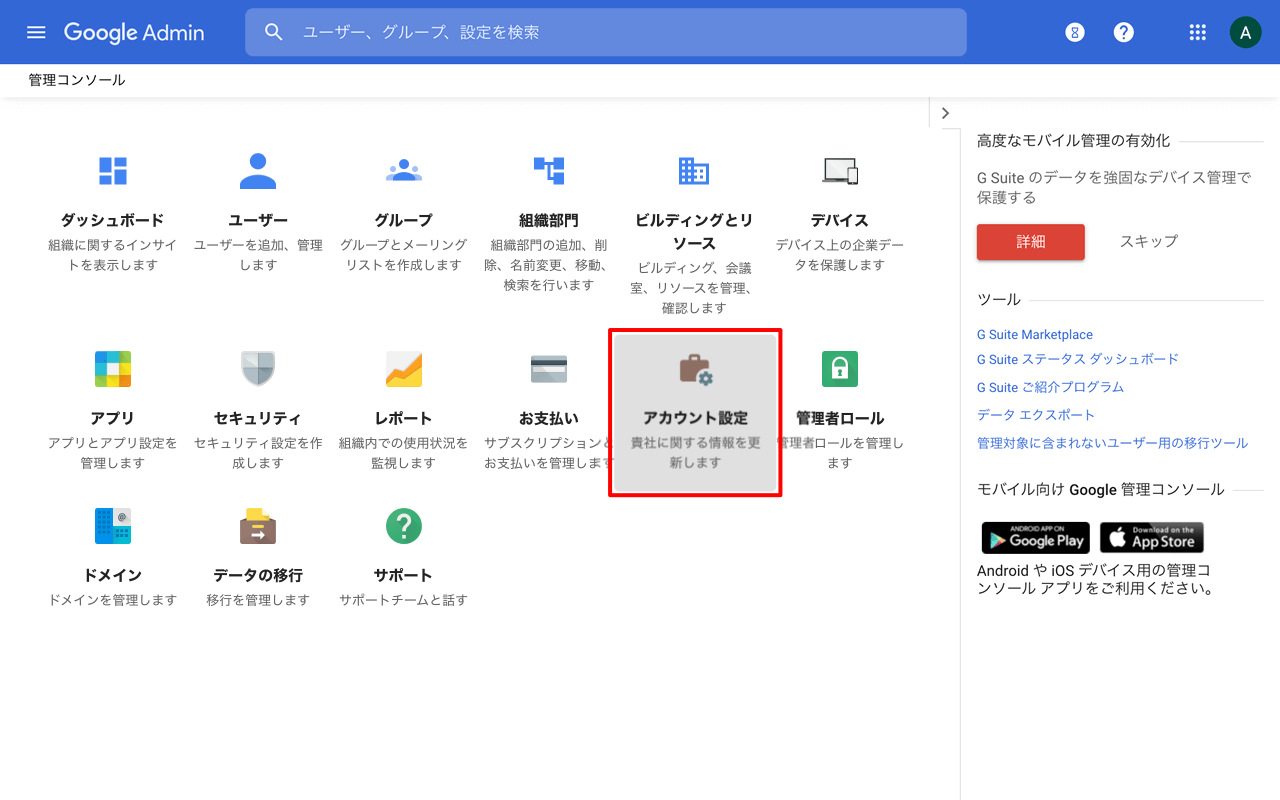The width and height of the screenshot is (1280, 800).
Task: Open the デバイス devices icon
Action: [x=840, y=171]
